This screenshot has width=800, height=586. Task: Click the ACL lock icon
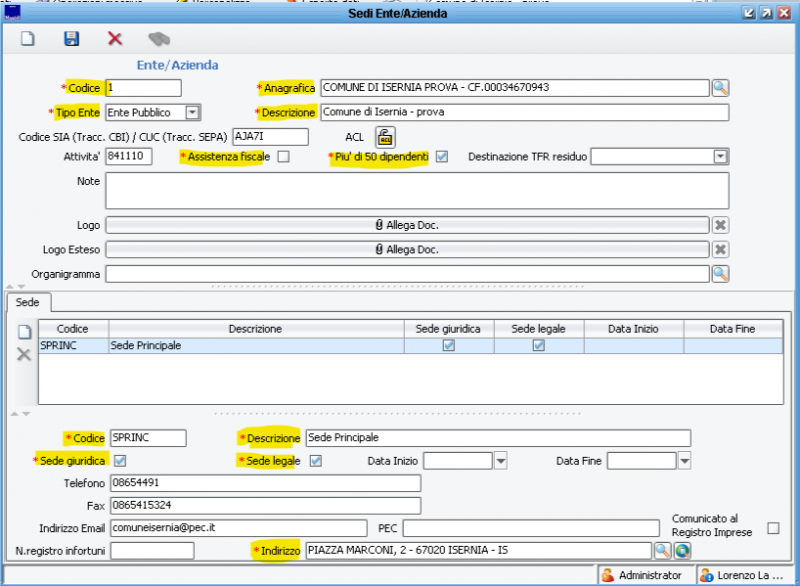click(385, 137)
